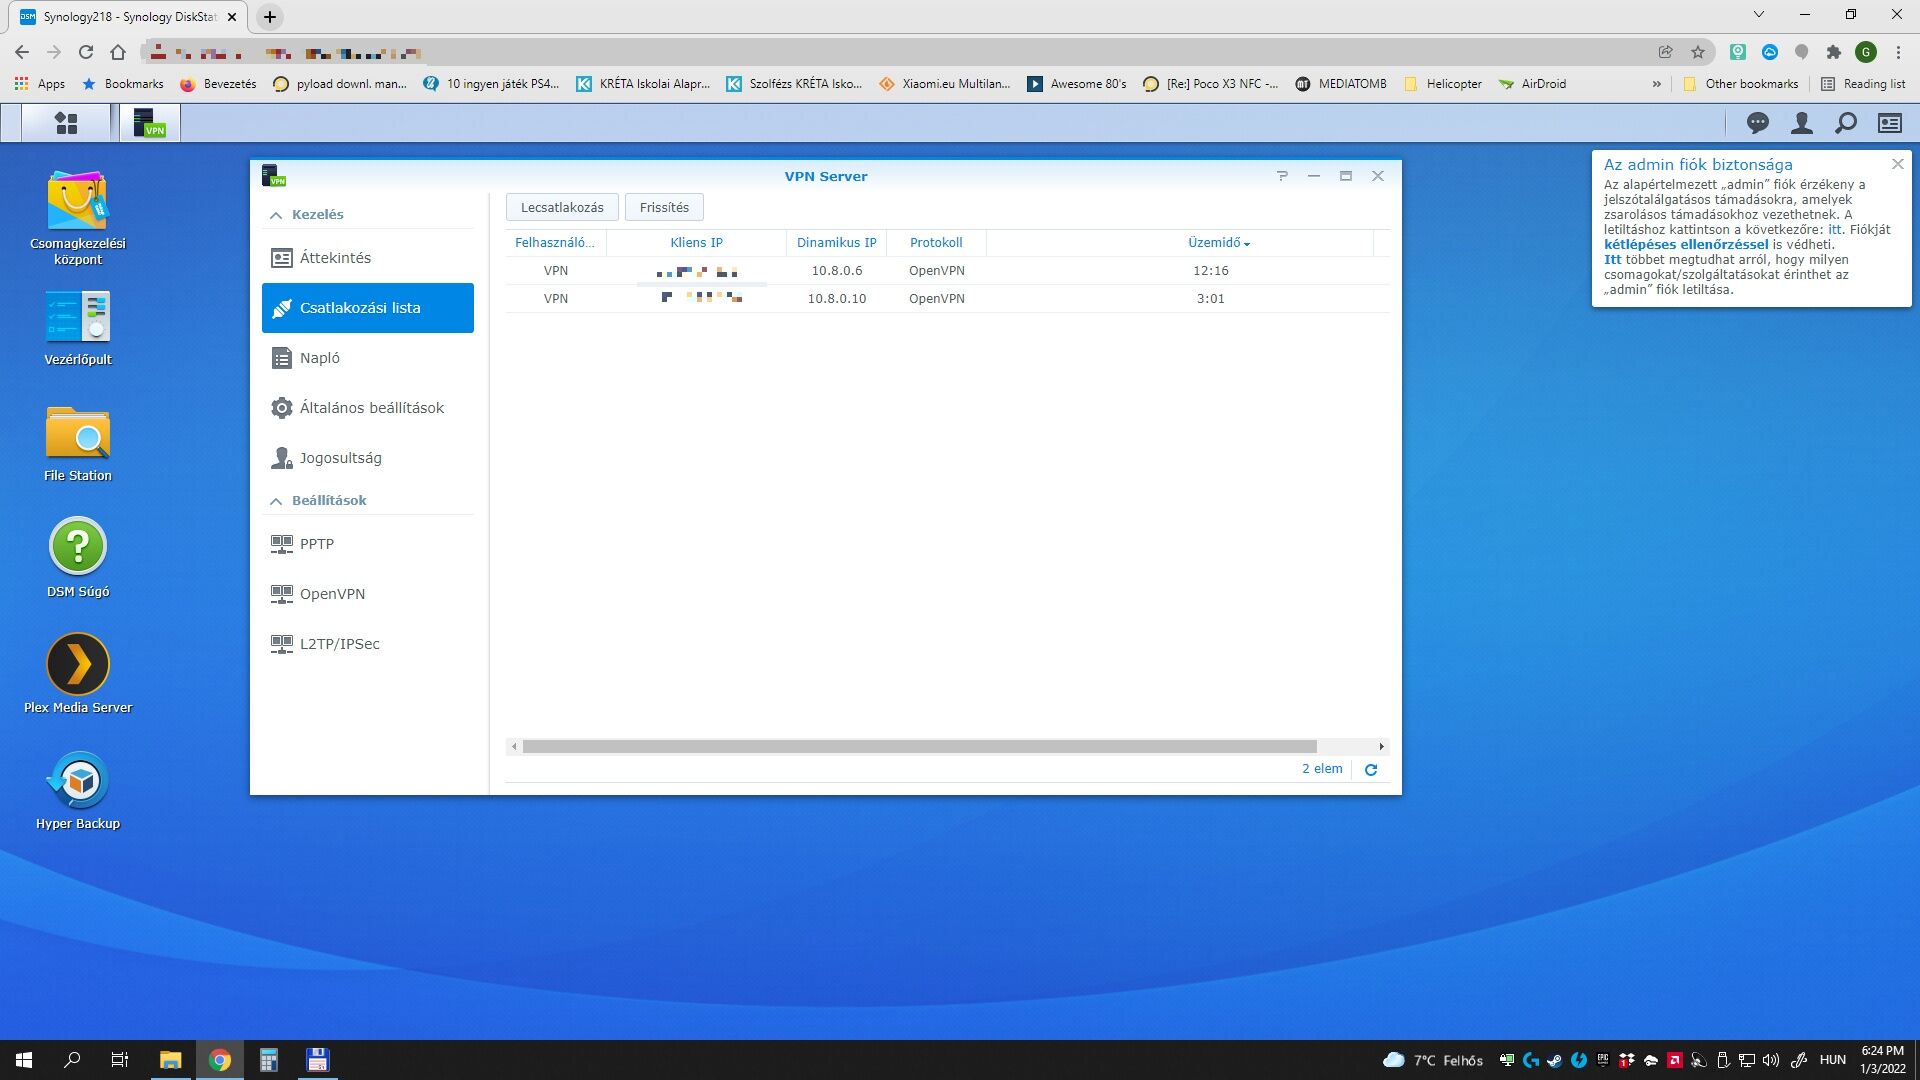Open Chrome three-dot menu
This screenshot has height=1080, width=1920.
point(1898,52)
